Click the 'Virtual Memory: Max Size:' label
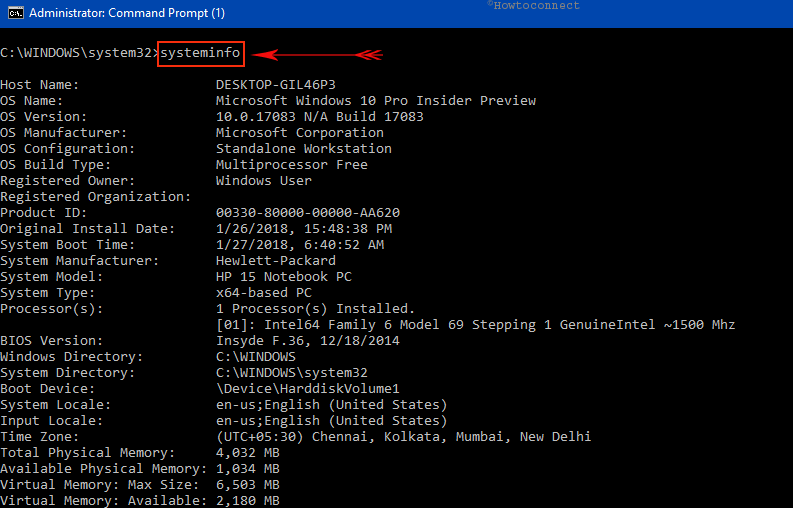 100,485
